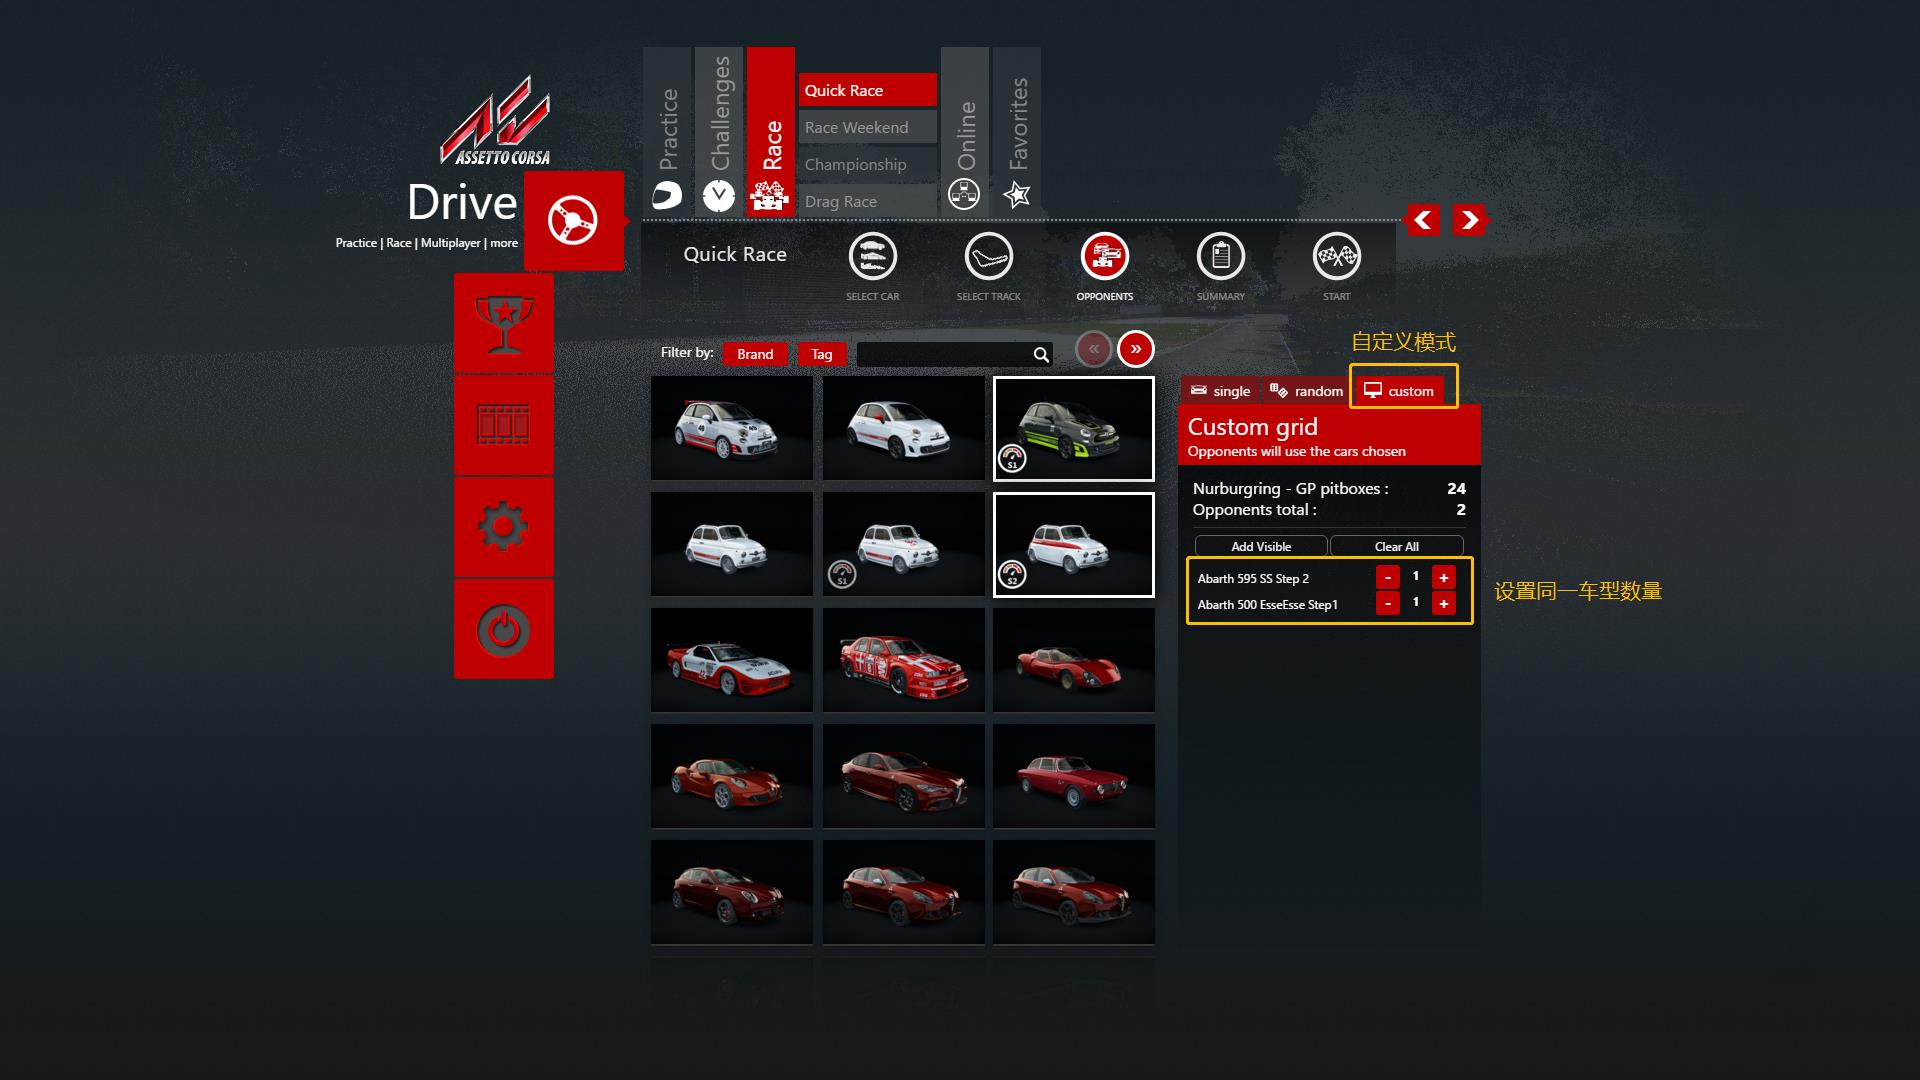Switch to the Favorites tab

click(1017, 131)
